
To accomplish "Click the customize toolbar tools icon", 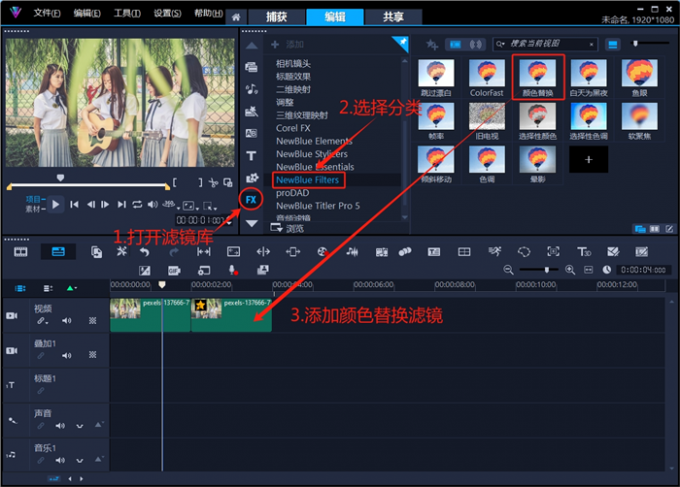I will point(121,252).
